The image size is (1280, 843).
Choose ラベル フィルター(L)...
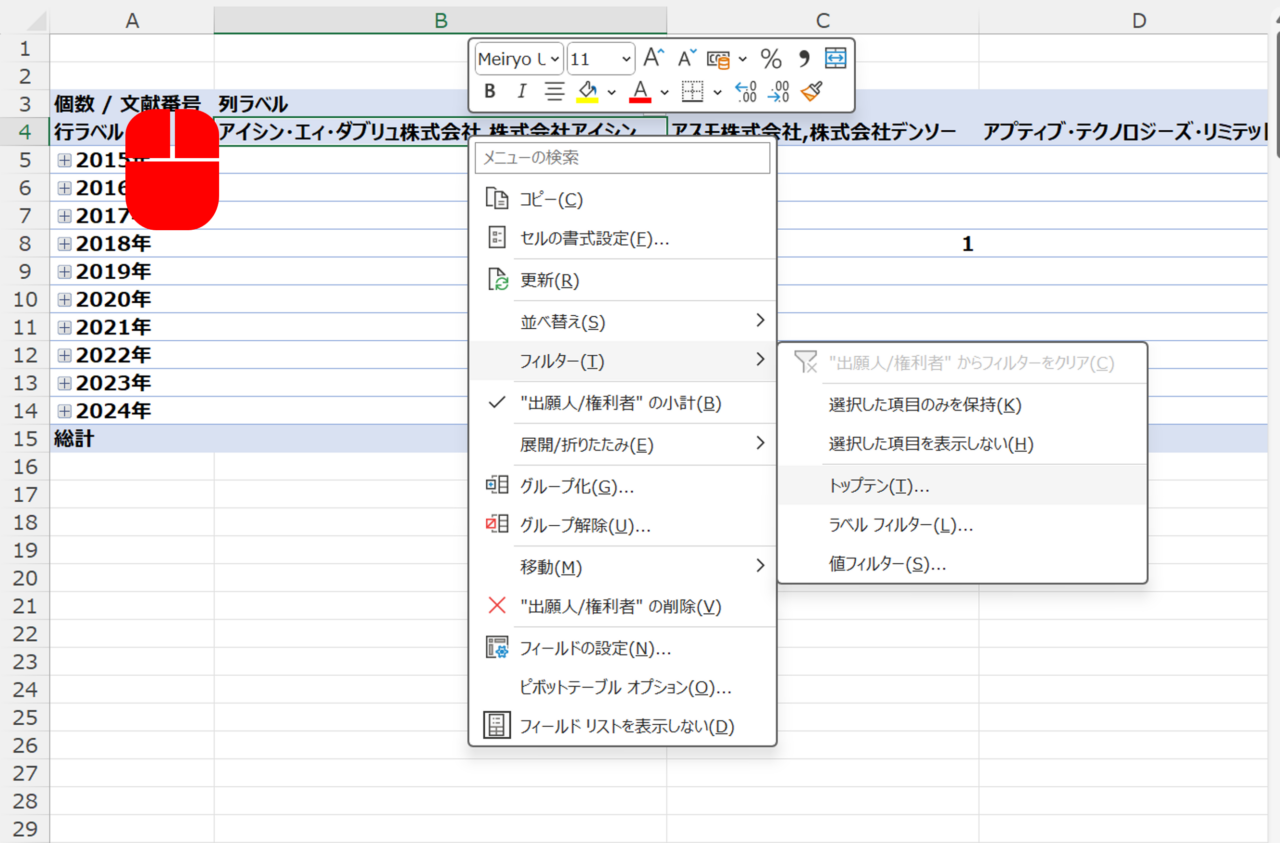pyautogui.click(x=962, y=524)
